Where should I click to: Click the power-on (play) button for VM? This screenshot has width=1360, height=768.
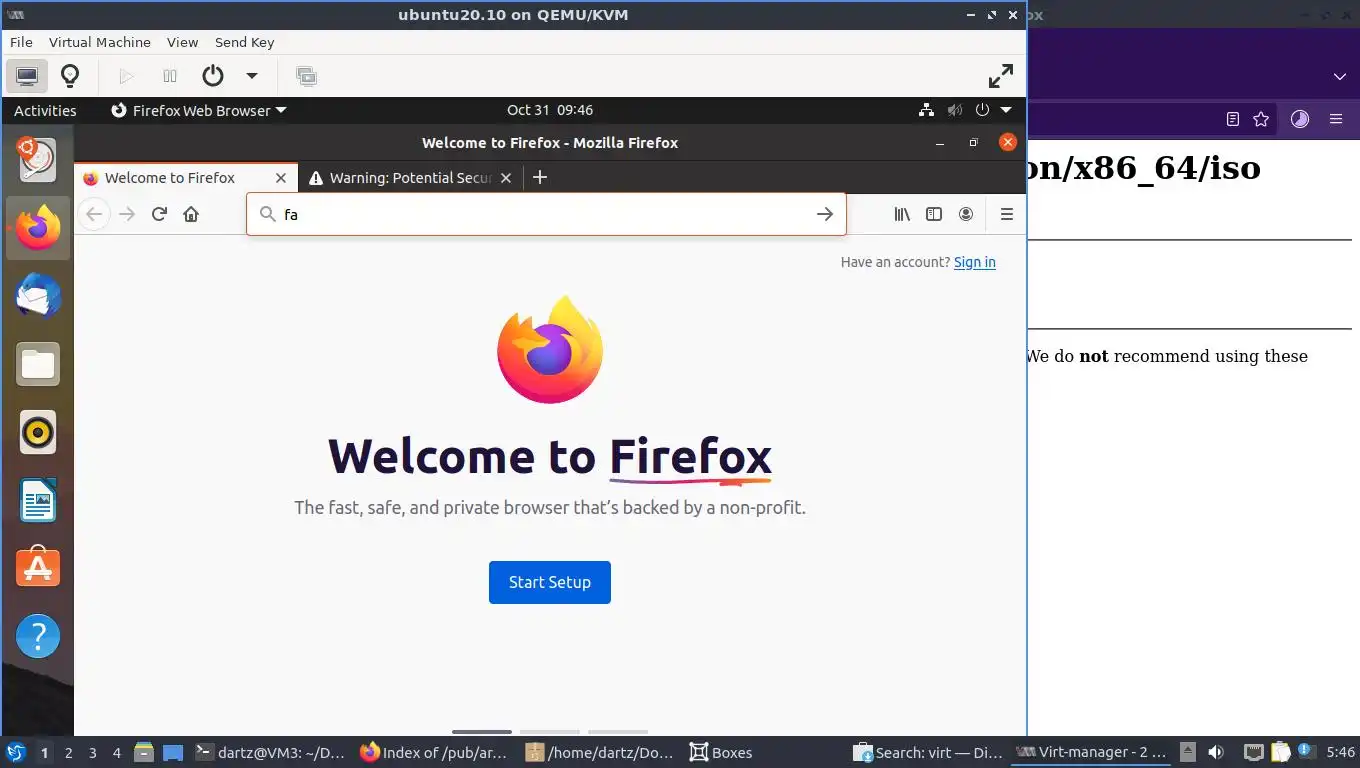tap(126, 76)
